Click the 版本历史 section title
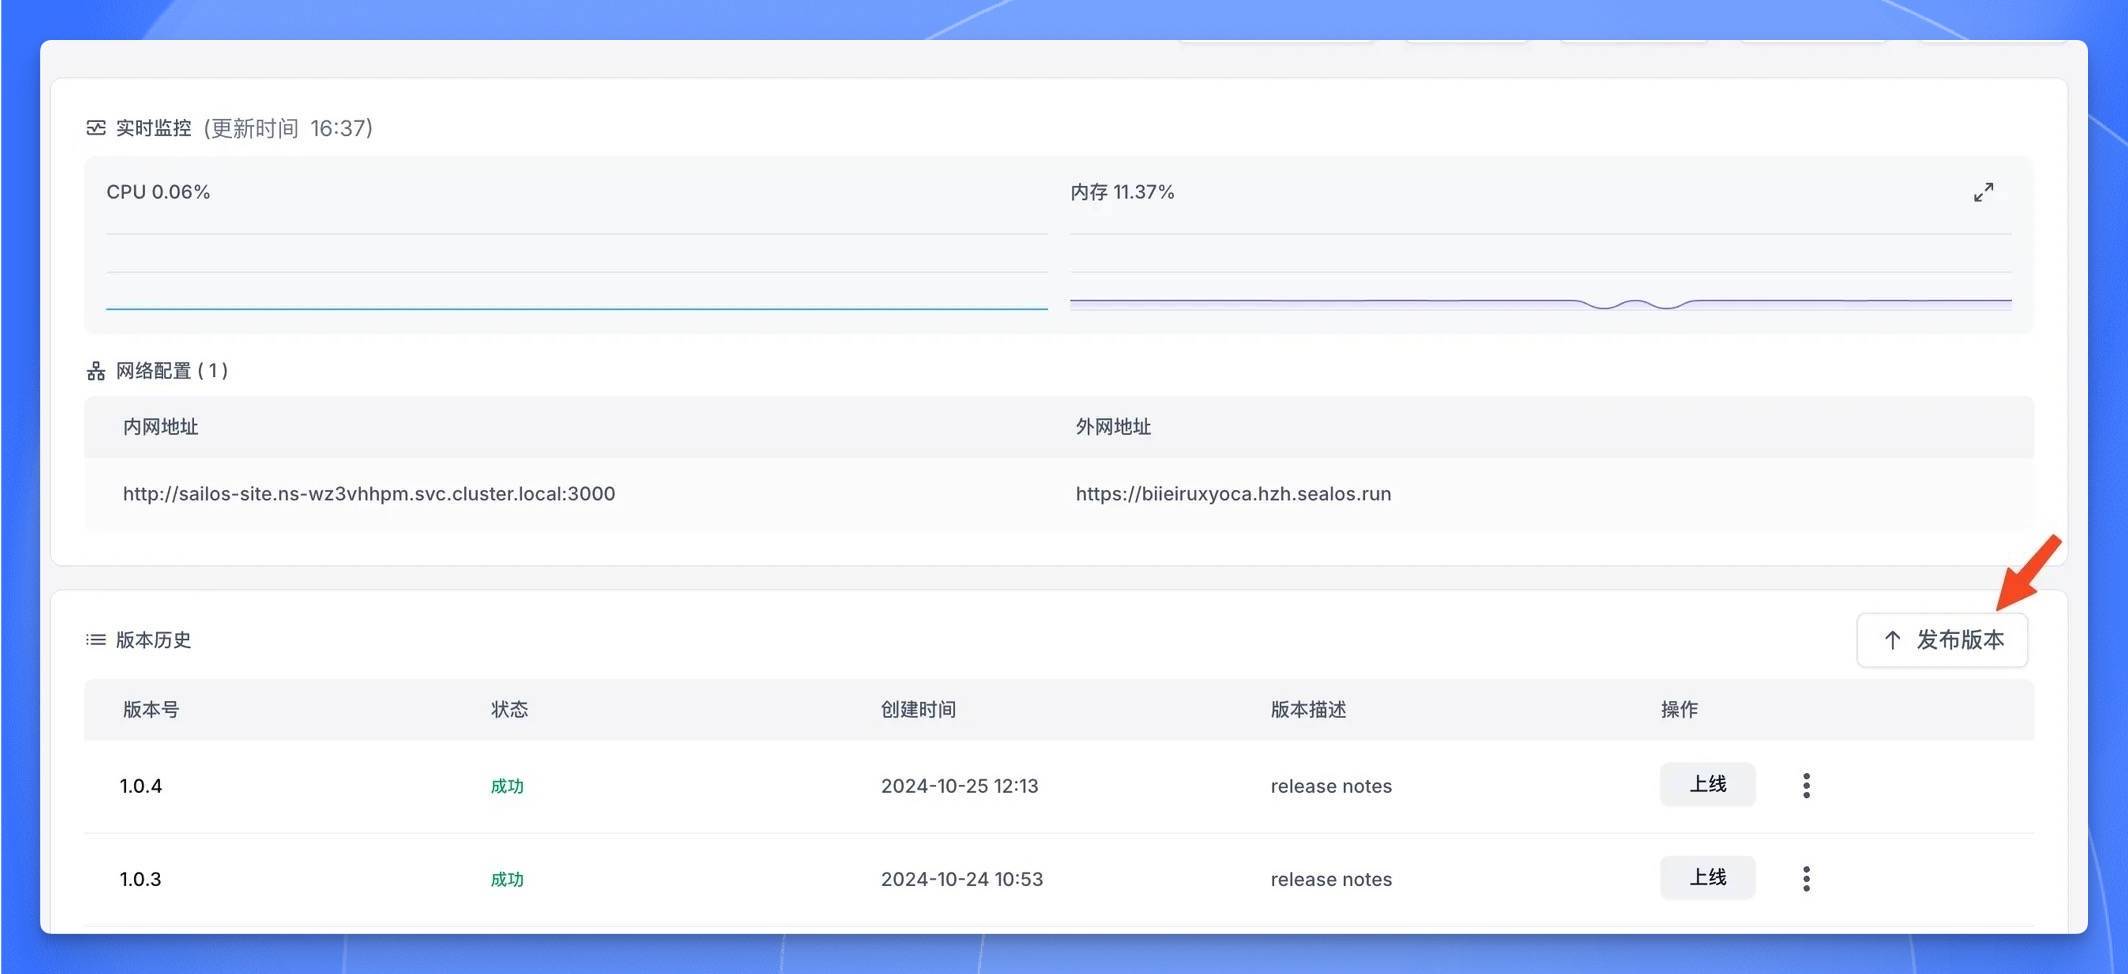Viewport: 2128px width, 974px height. pos(153,640)
